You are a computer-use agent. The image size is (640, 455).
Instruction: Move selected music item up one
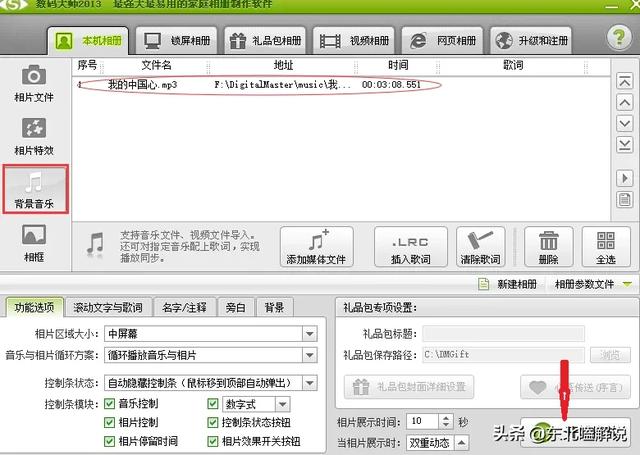coord(624,102)
